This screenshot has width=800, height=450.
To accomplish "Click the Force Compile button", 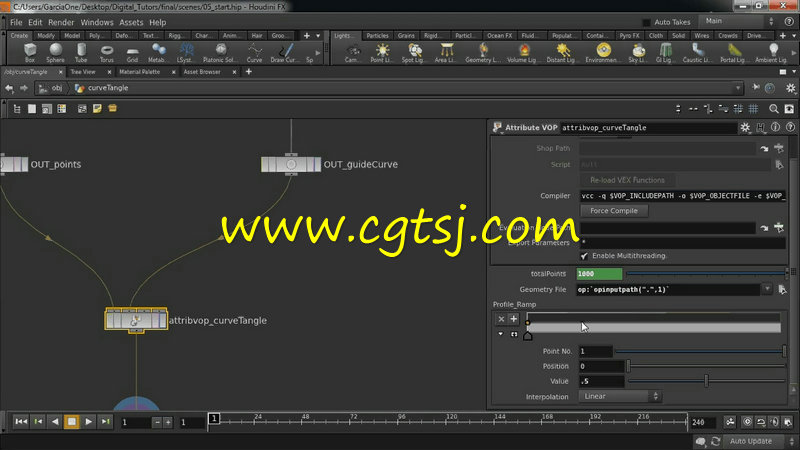I will click(614, 211).
